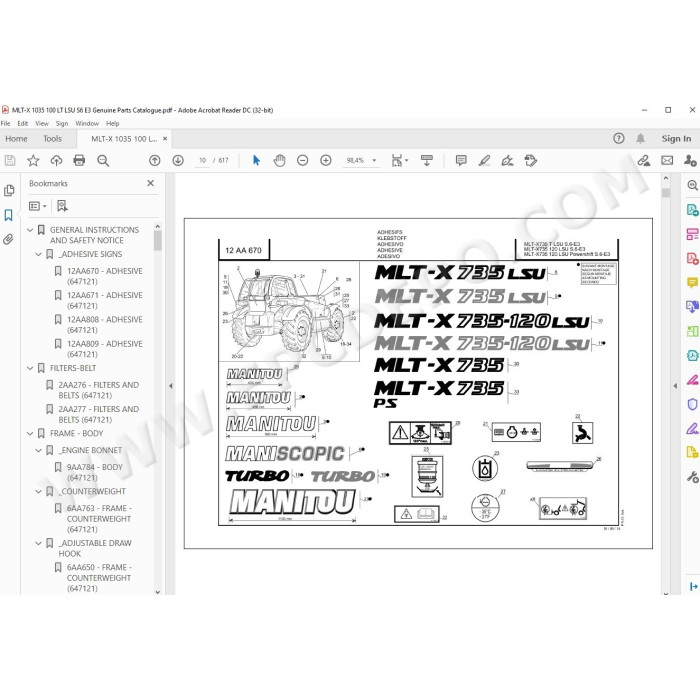Viewport: 700px width, 700px height.
Task: Open the find text magnifier icon
Action: [x=103, y=160]
